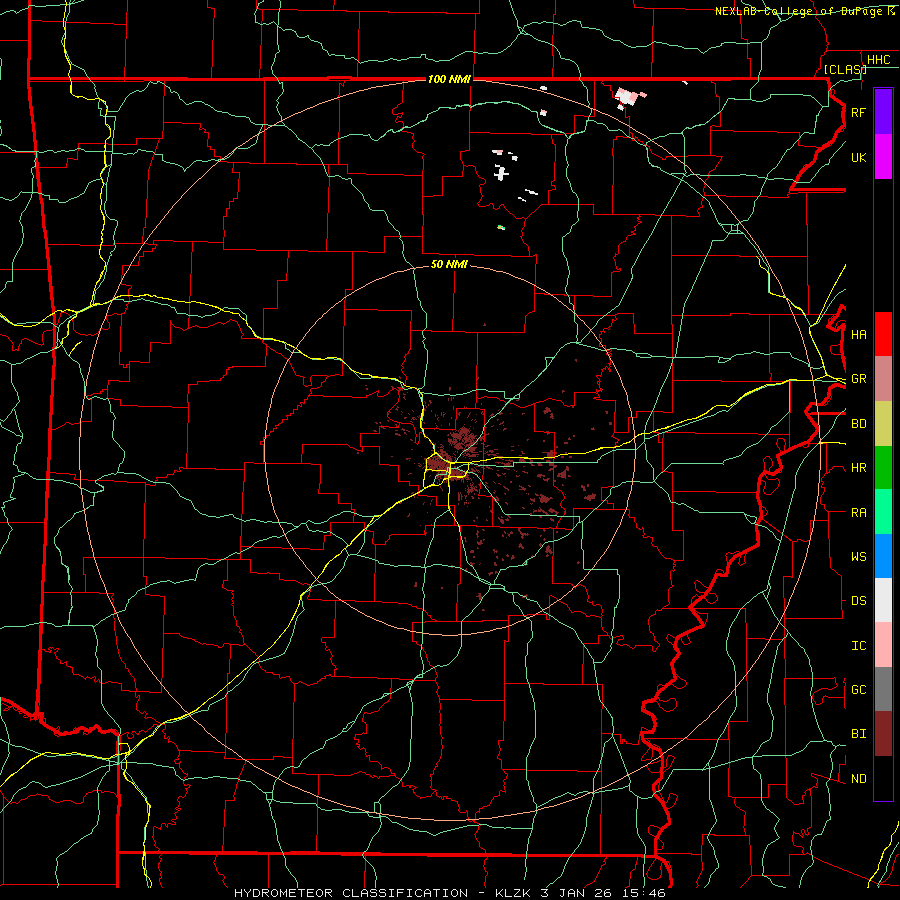Click the purple RF legend color swatch
The height and width of the screenshot is (900, 900).
883,112
